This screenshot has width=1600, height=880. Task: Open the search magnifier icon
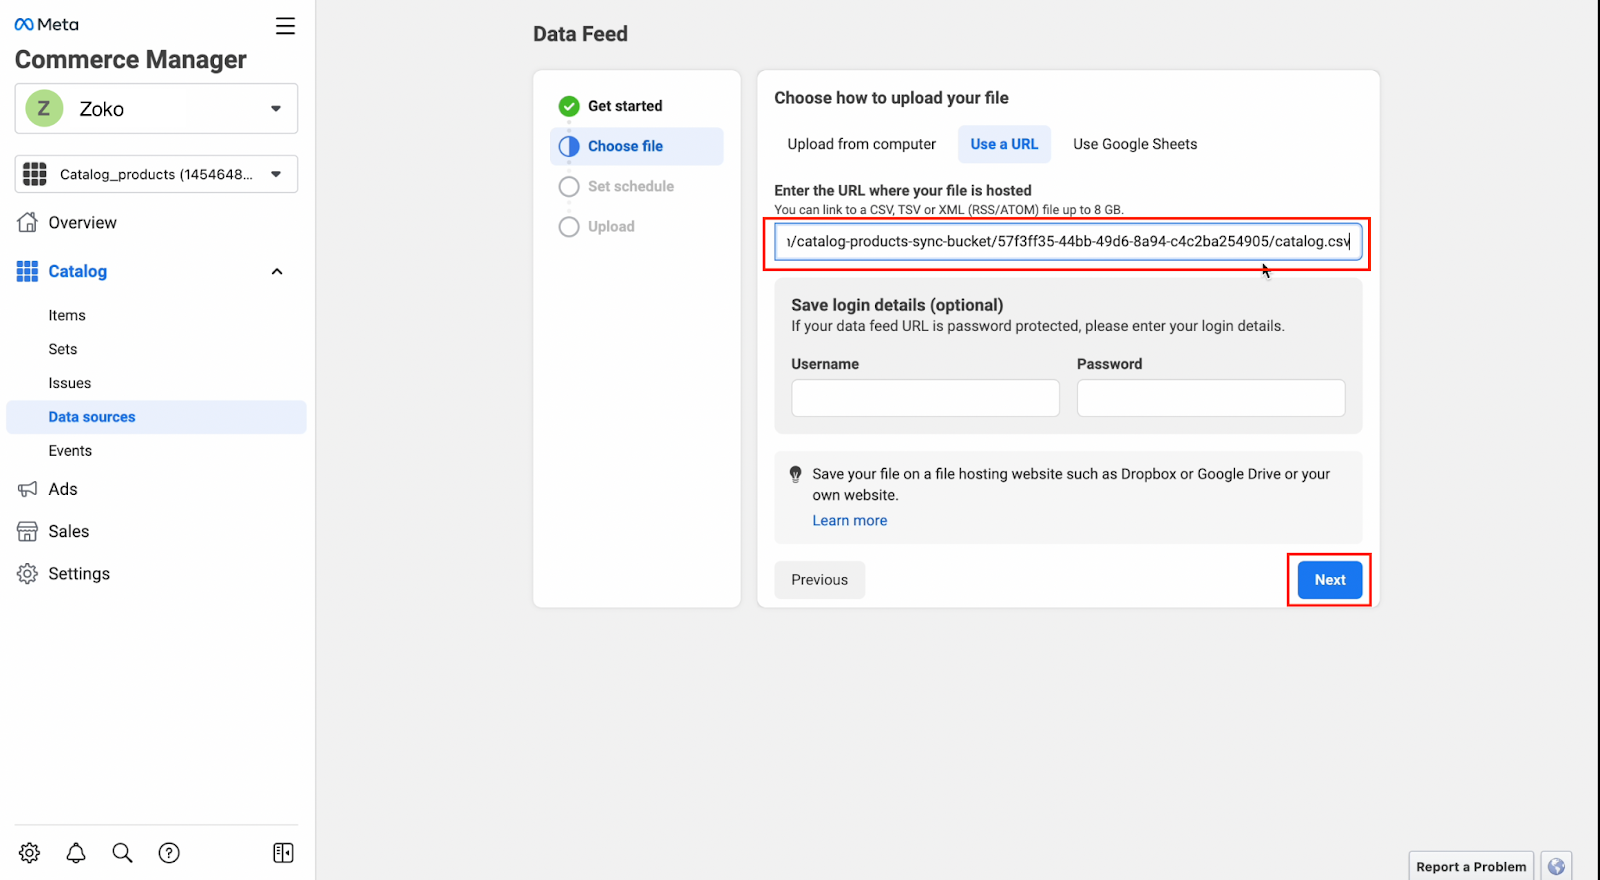[x=122, y=852]
